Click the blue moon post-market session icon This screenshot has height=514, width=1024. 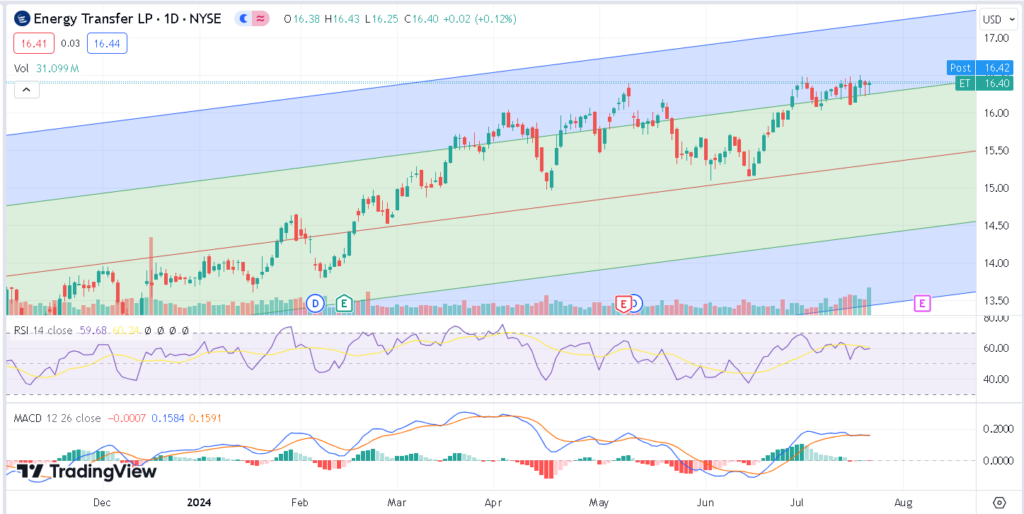(243, 19)
